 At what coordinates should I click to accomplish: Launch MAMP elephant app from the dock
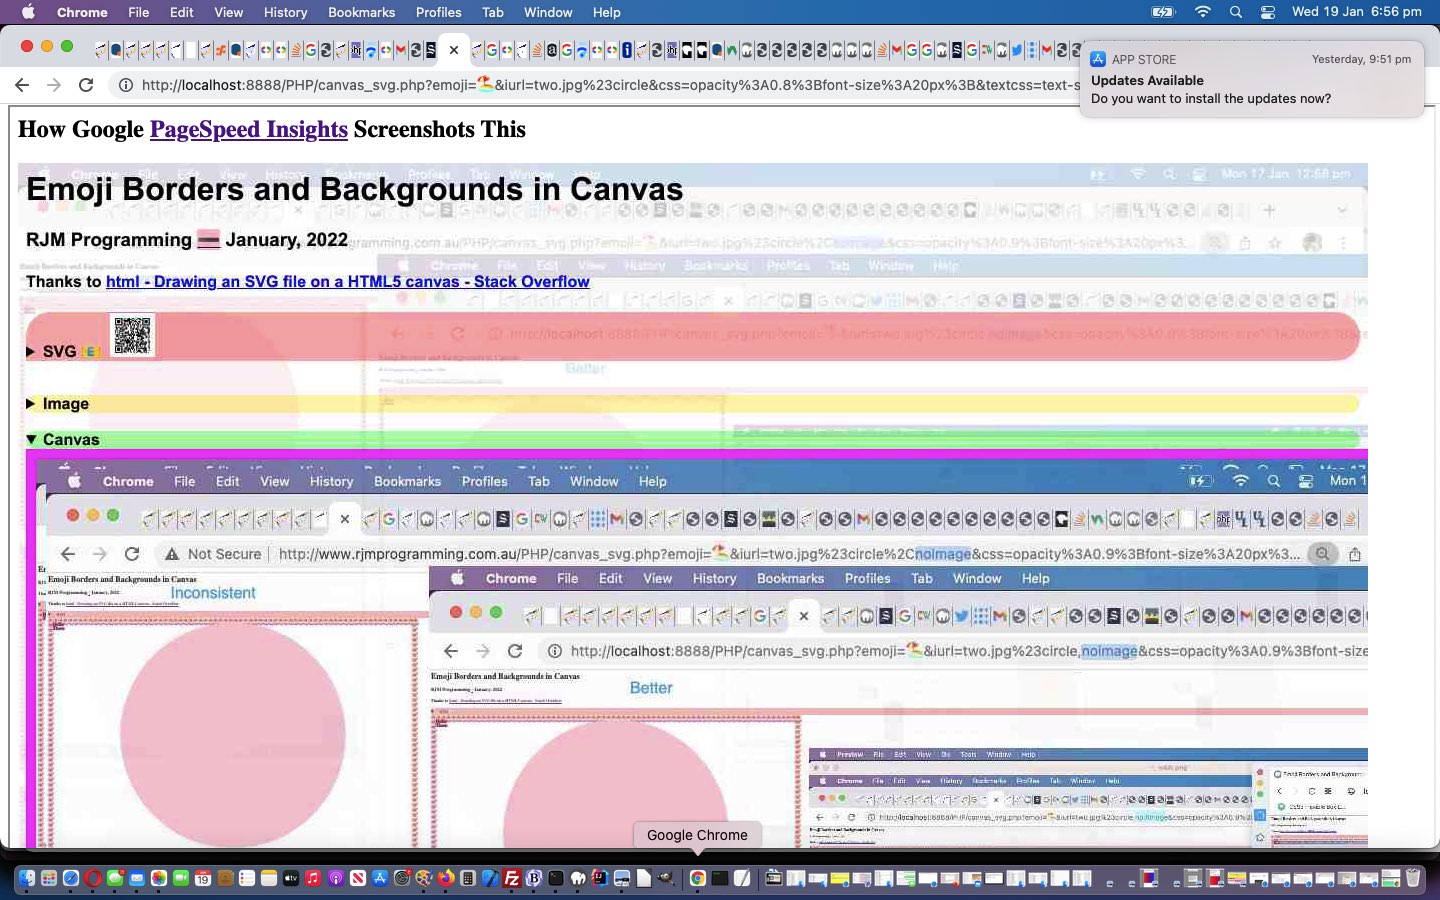[577, 879]
